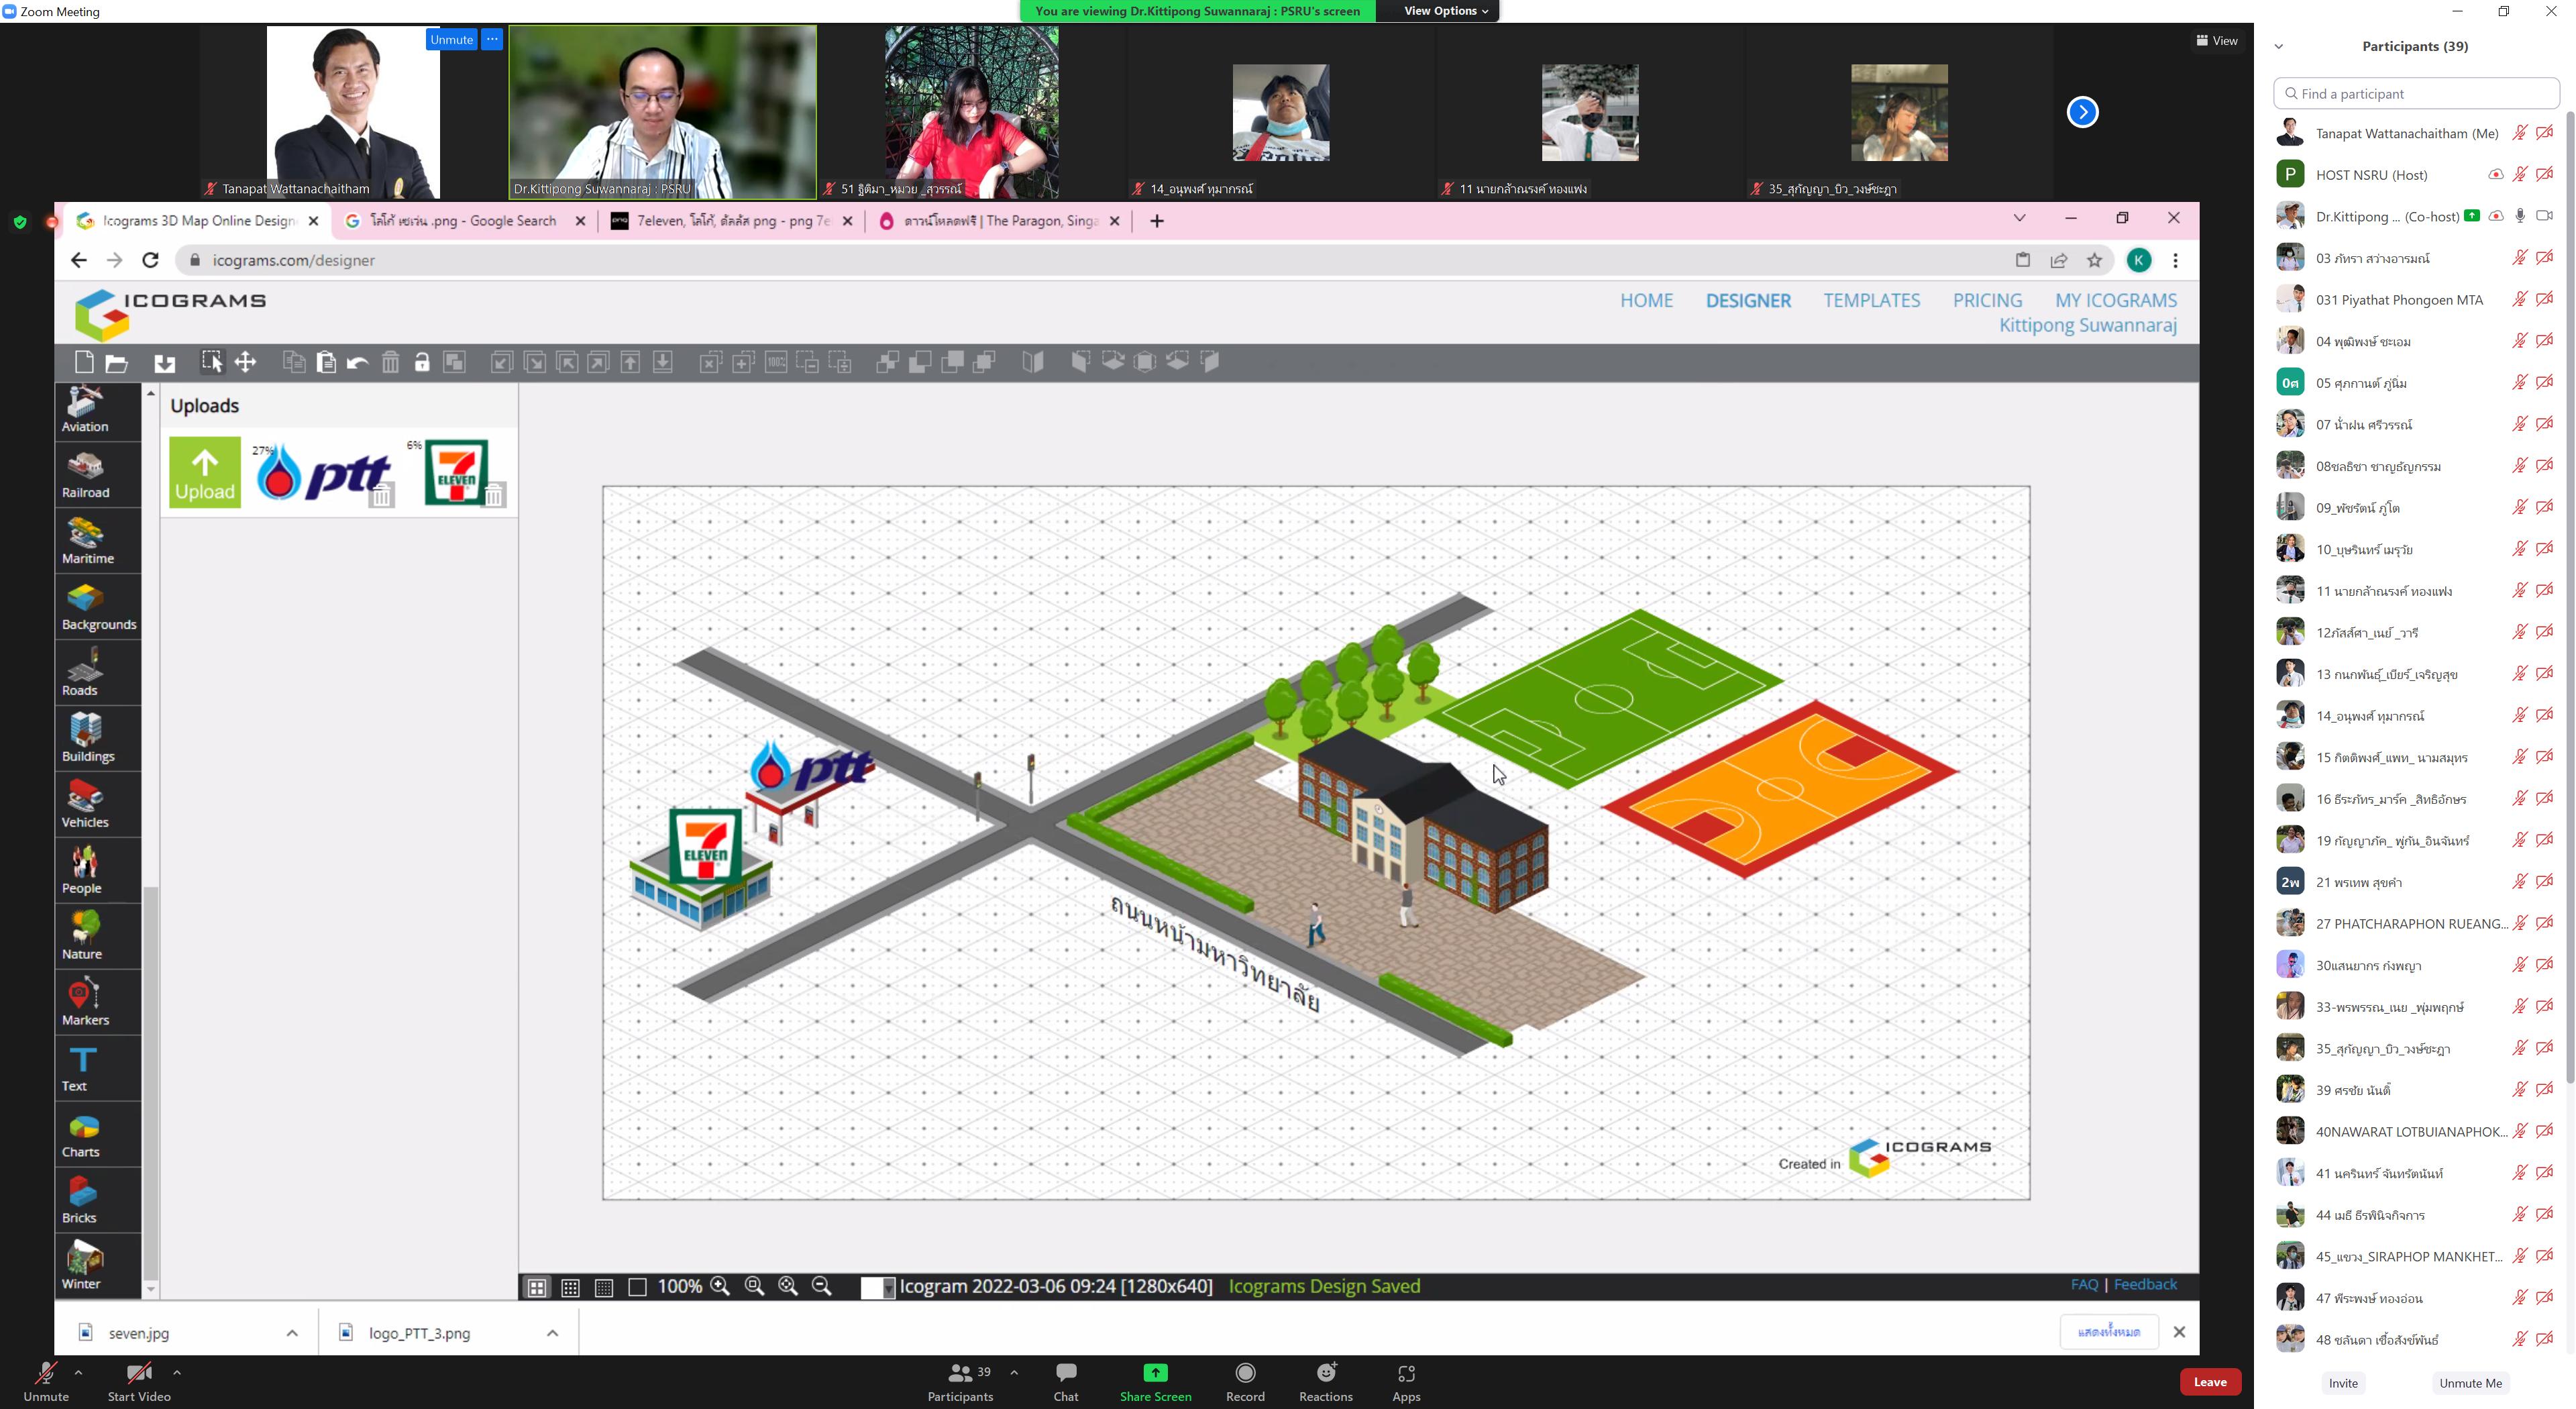Start Video in Zoom bottom bar
The width and height of the screenshot is (2576, 1409).
tap(139, 1382)
